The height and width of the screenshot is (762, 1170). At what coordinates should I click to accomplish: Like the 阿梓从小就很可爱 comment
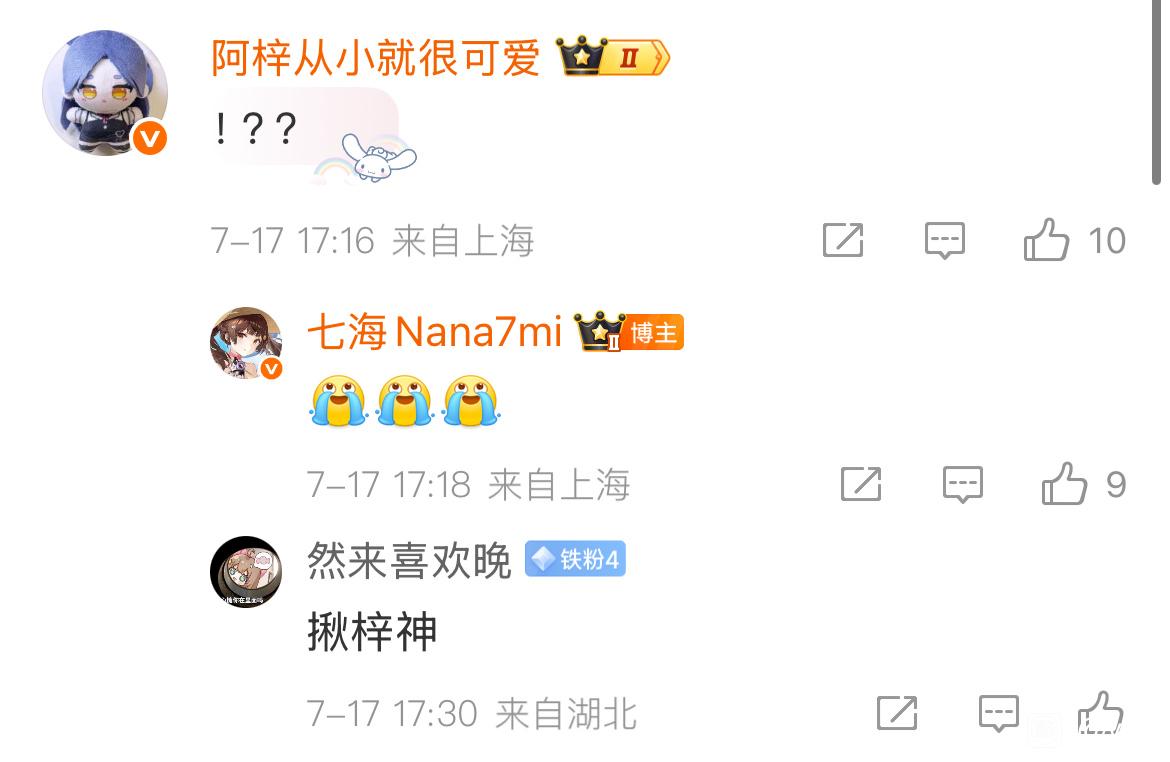(1046, 240)
